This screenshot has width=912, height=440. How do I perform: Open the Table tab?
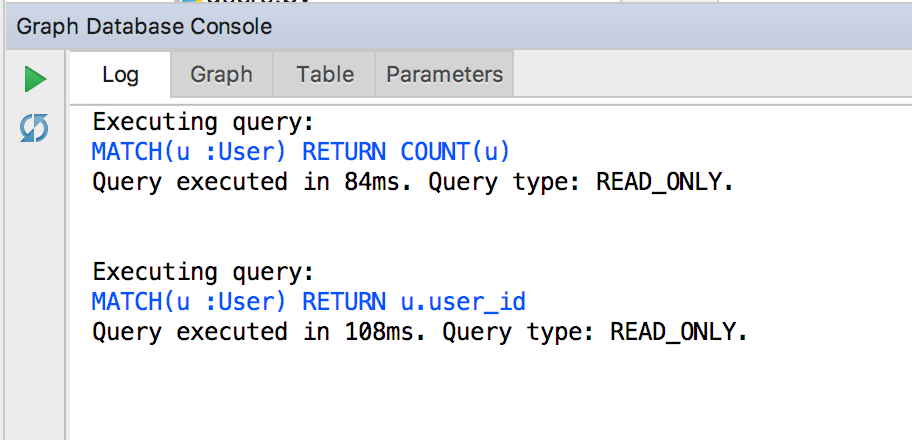point(325,74)
